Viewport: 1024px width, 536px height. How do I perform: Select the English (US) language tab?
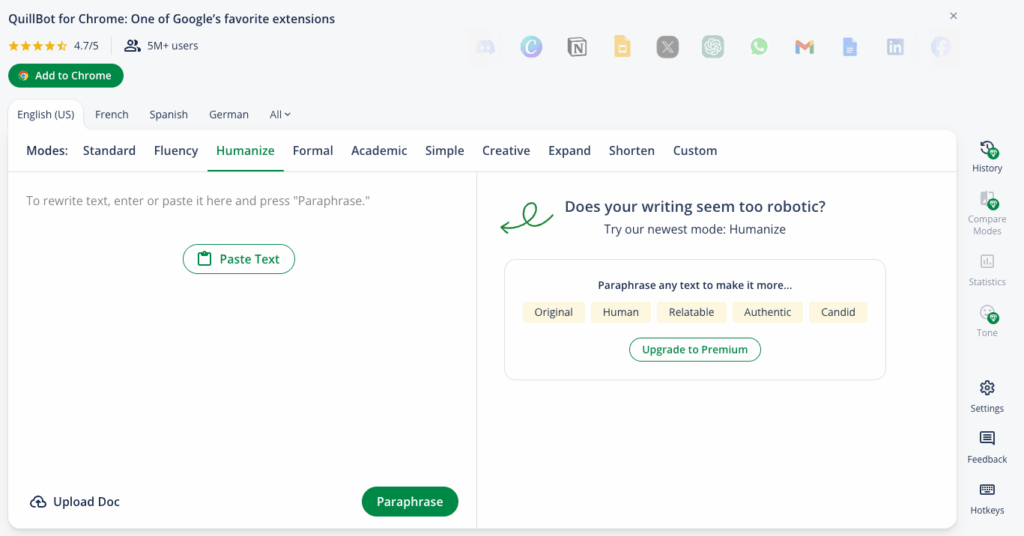[46, 114]
